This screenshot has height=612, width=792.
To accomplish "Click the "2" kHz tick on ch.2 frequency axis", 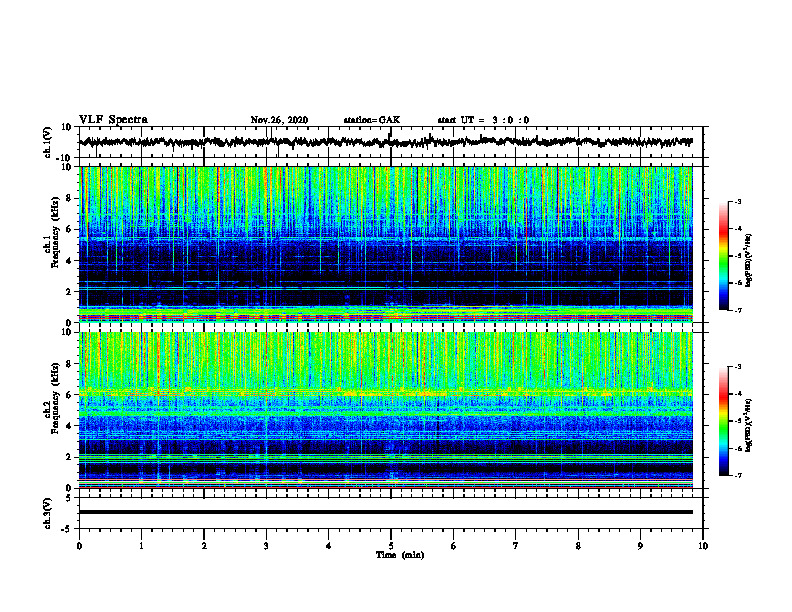I will pyautogui.click(x=69, y=457).
